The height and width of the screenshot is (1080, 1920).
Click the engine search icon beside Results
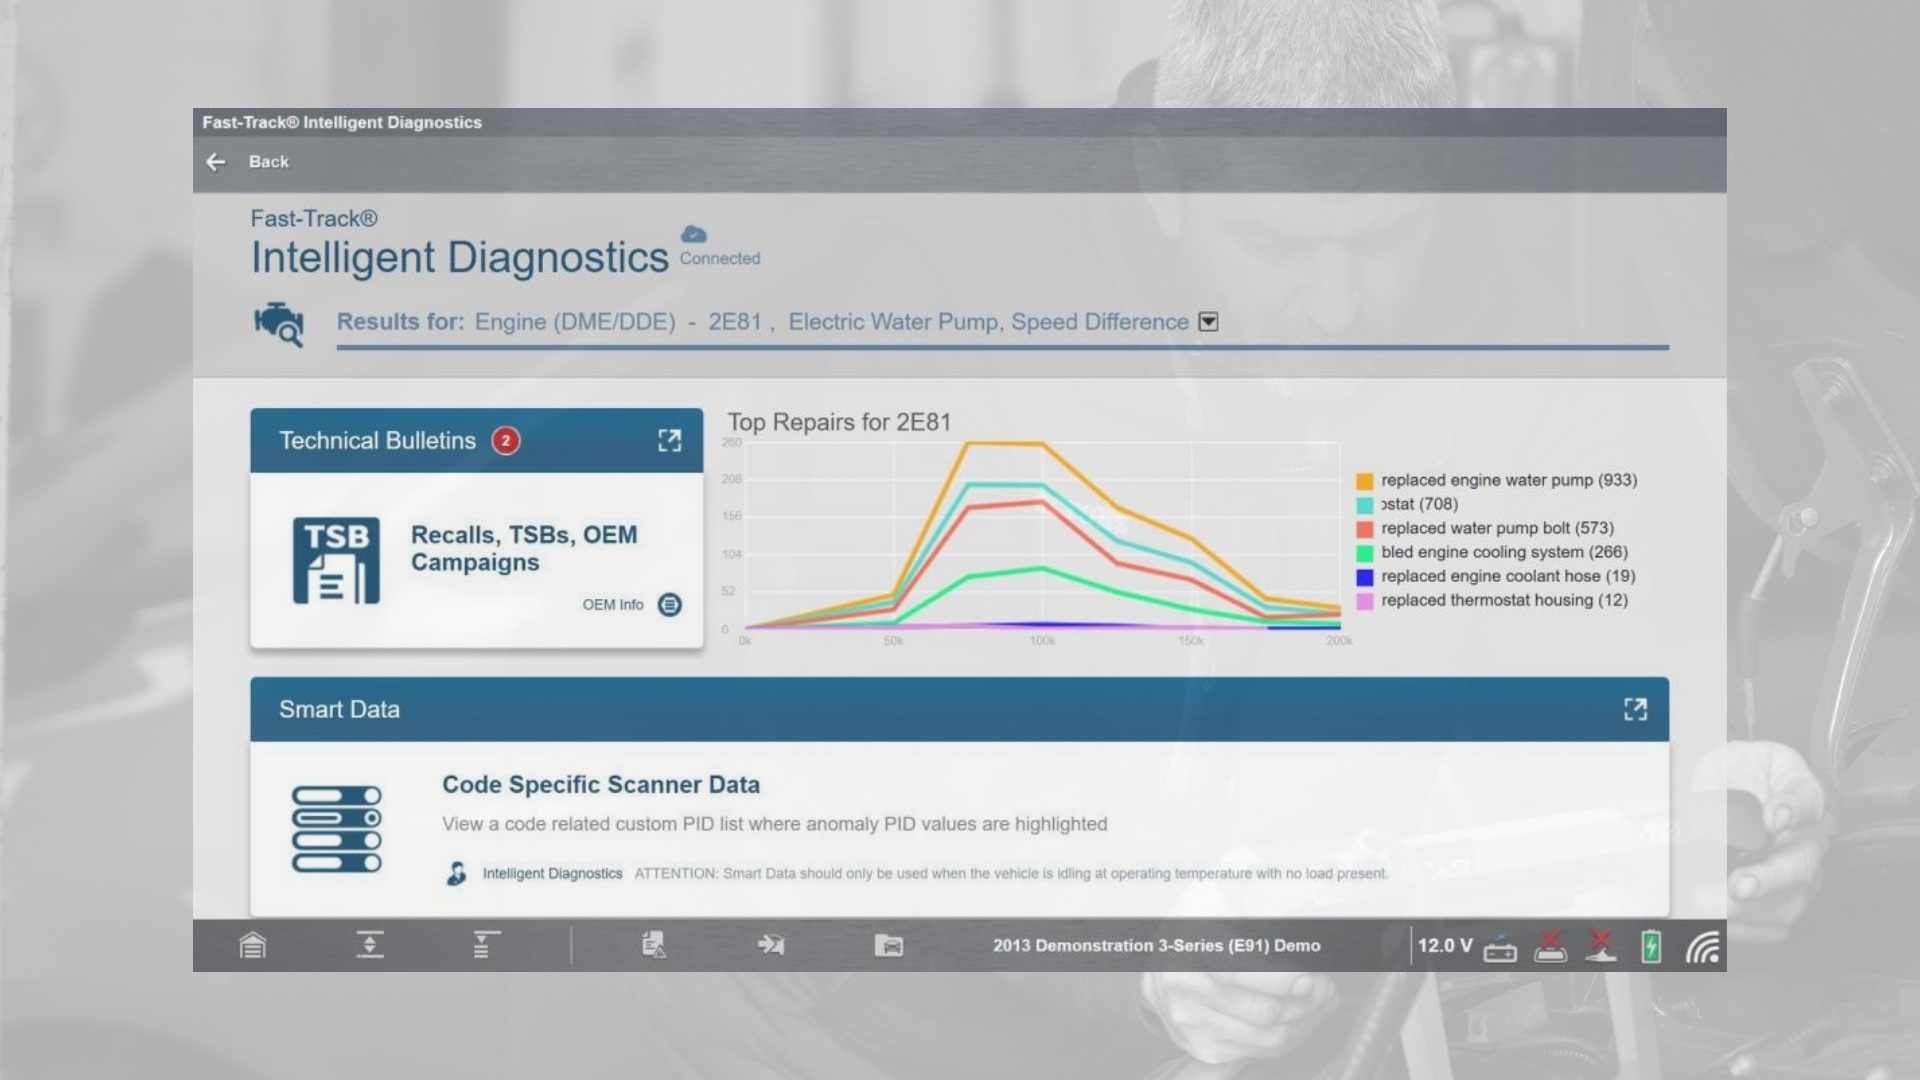tap(279, 324)
